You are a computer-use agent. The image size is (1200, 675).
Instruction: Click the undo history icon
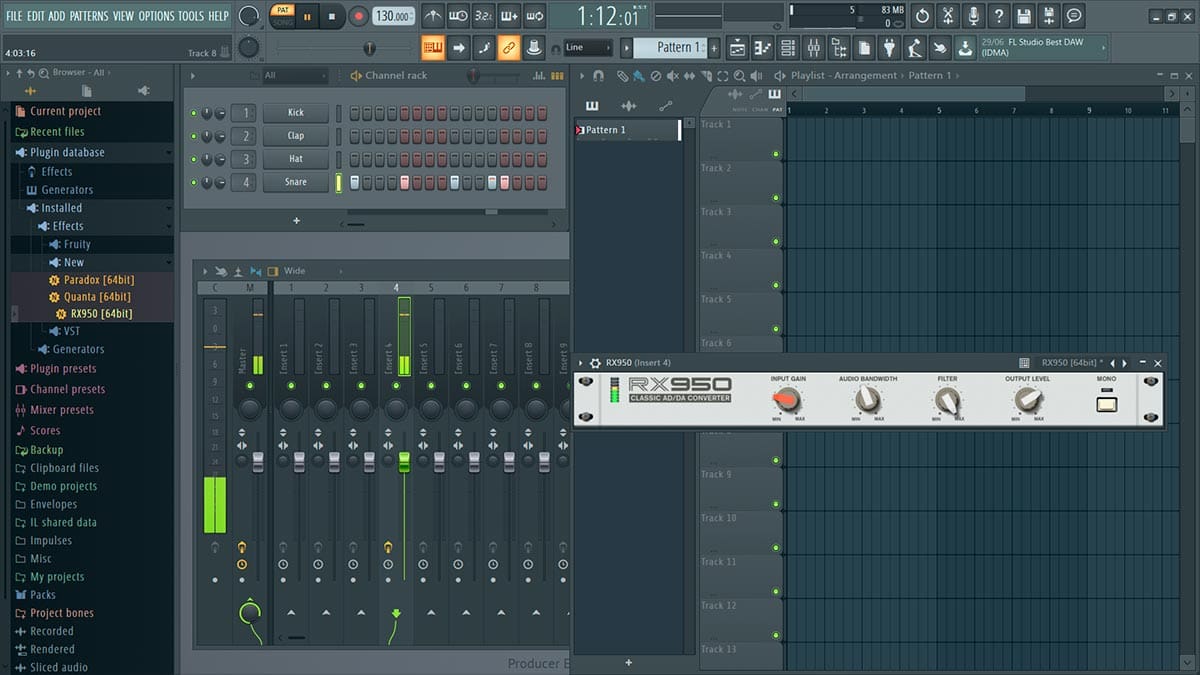922,16
